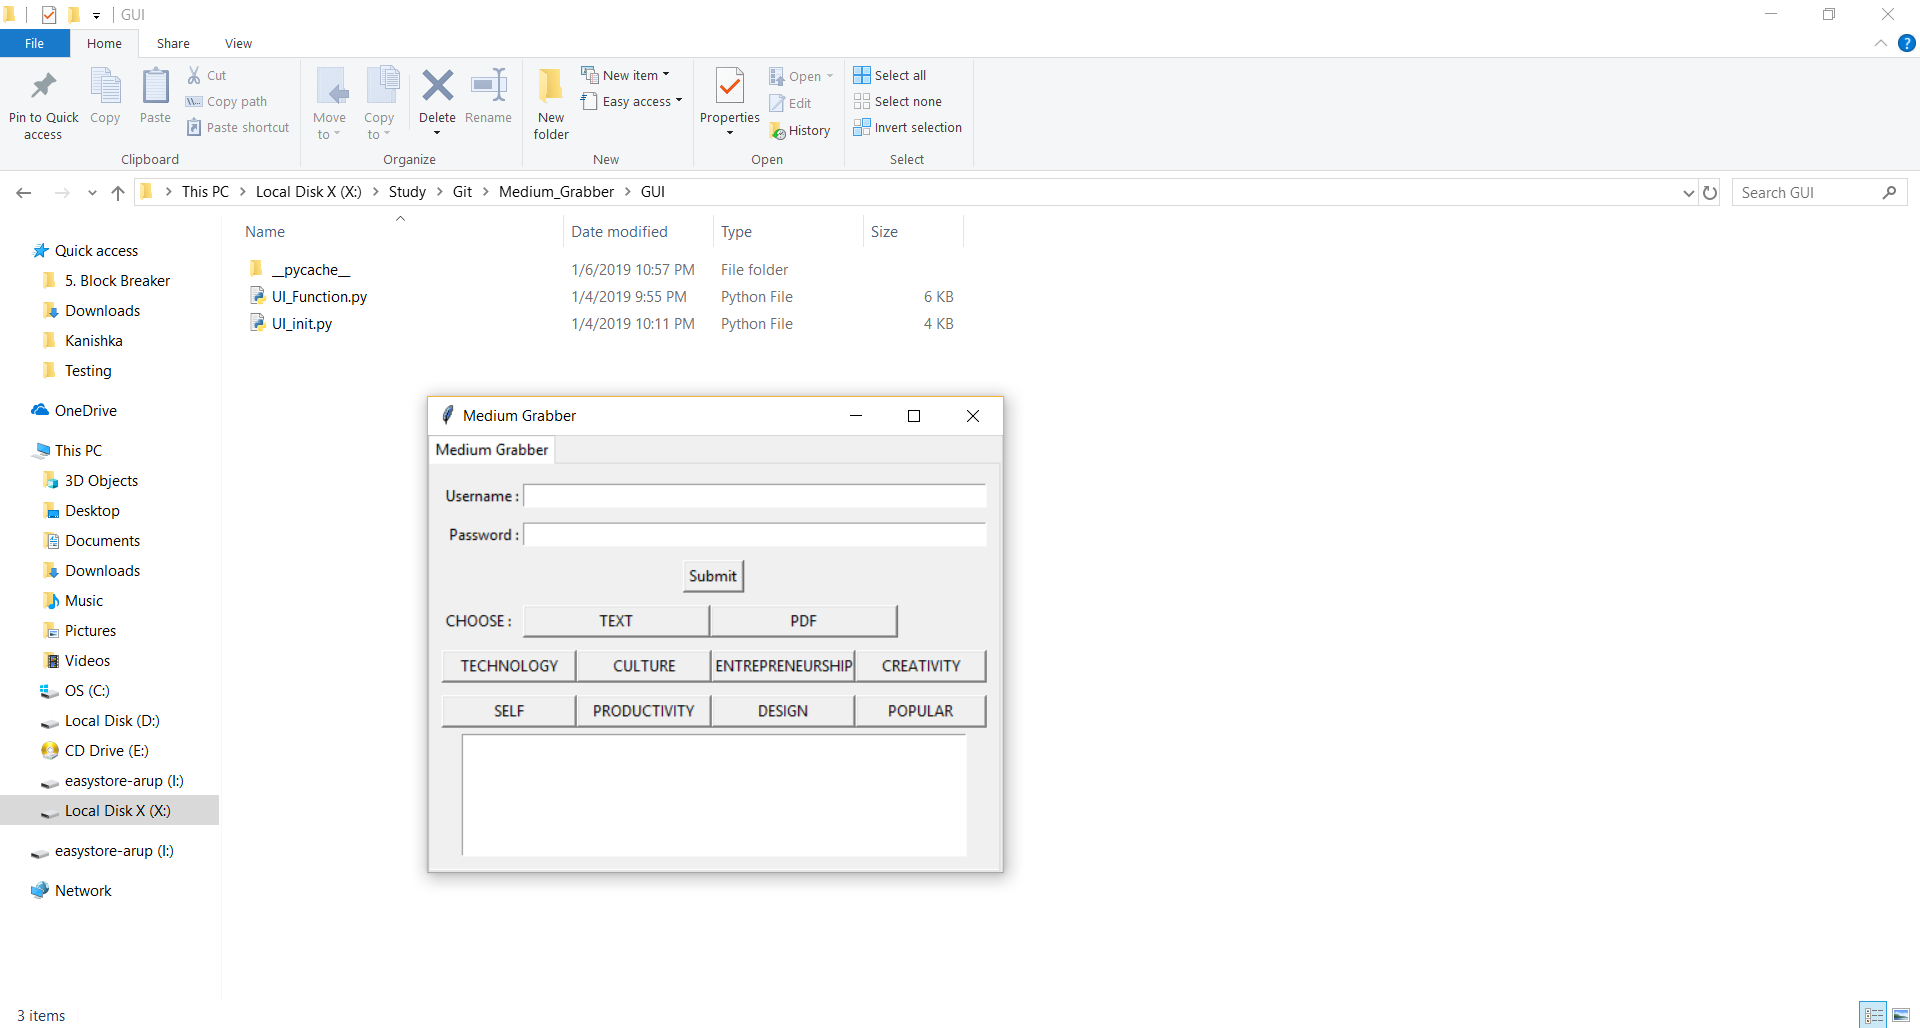Image resolution: width=1920 pixels, height=1028 pixels.
Task: Open the File menu tab
Action: [34, 43]
